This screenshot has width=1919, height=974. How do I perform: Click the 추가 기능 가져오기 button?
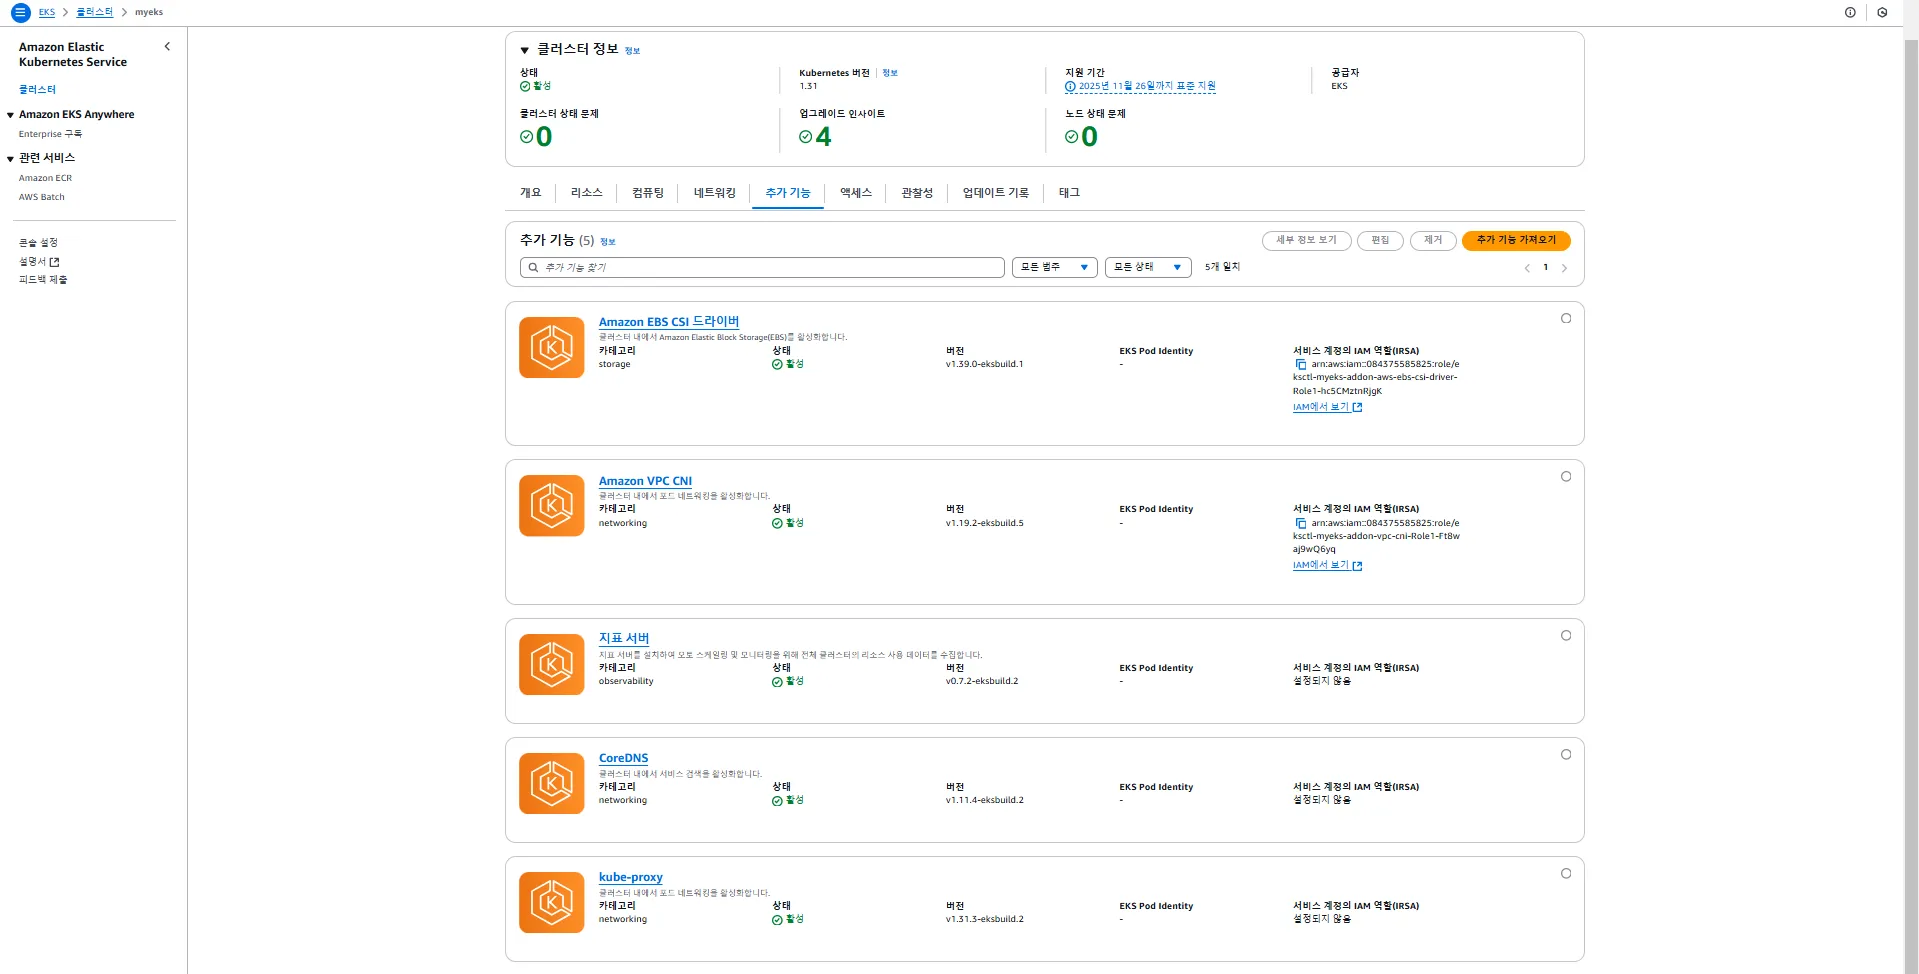point(1516,241)
